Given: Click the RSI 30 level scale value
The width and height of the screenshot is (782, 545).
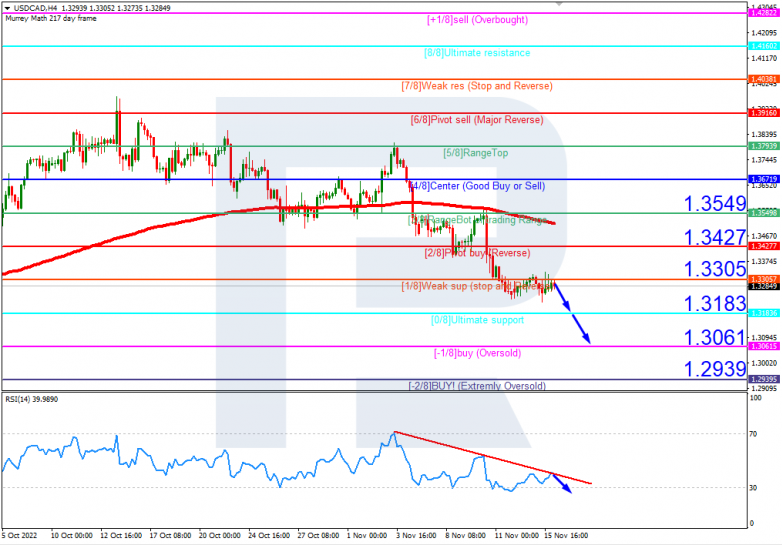Looking at the screenshot, I should click(753, 488).
